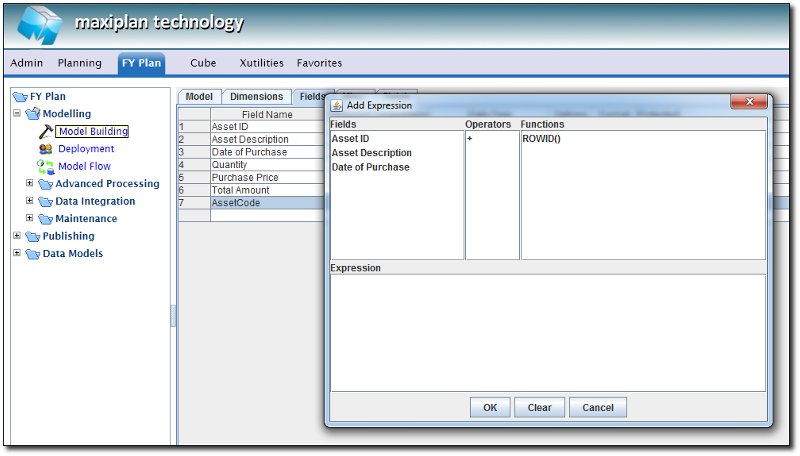
Task: Expand the Maintenance tree node
Action: [x=30, y=219]
